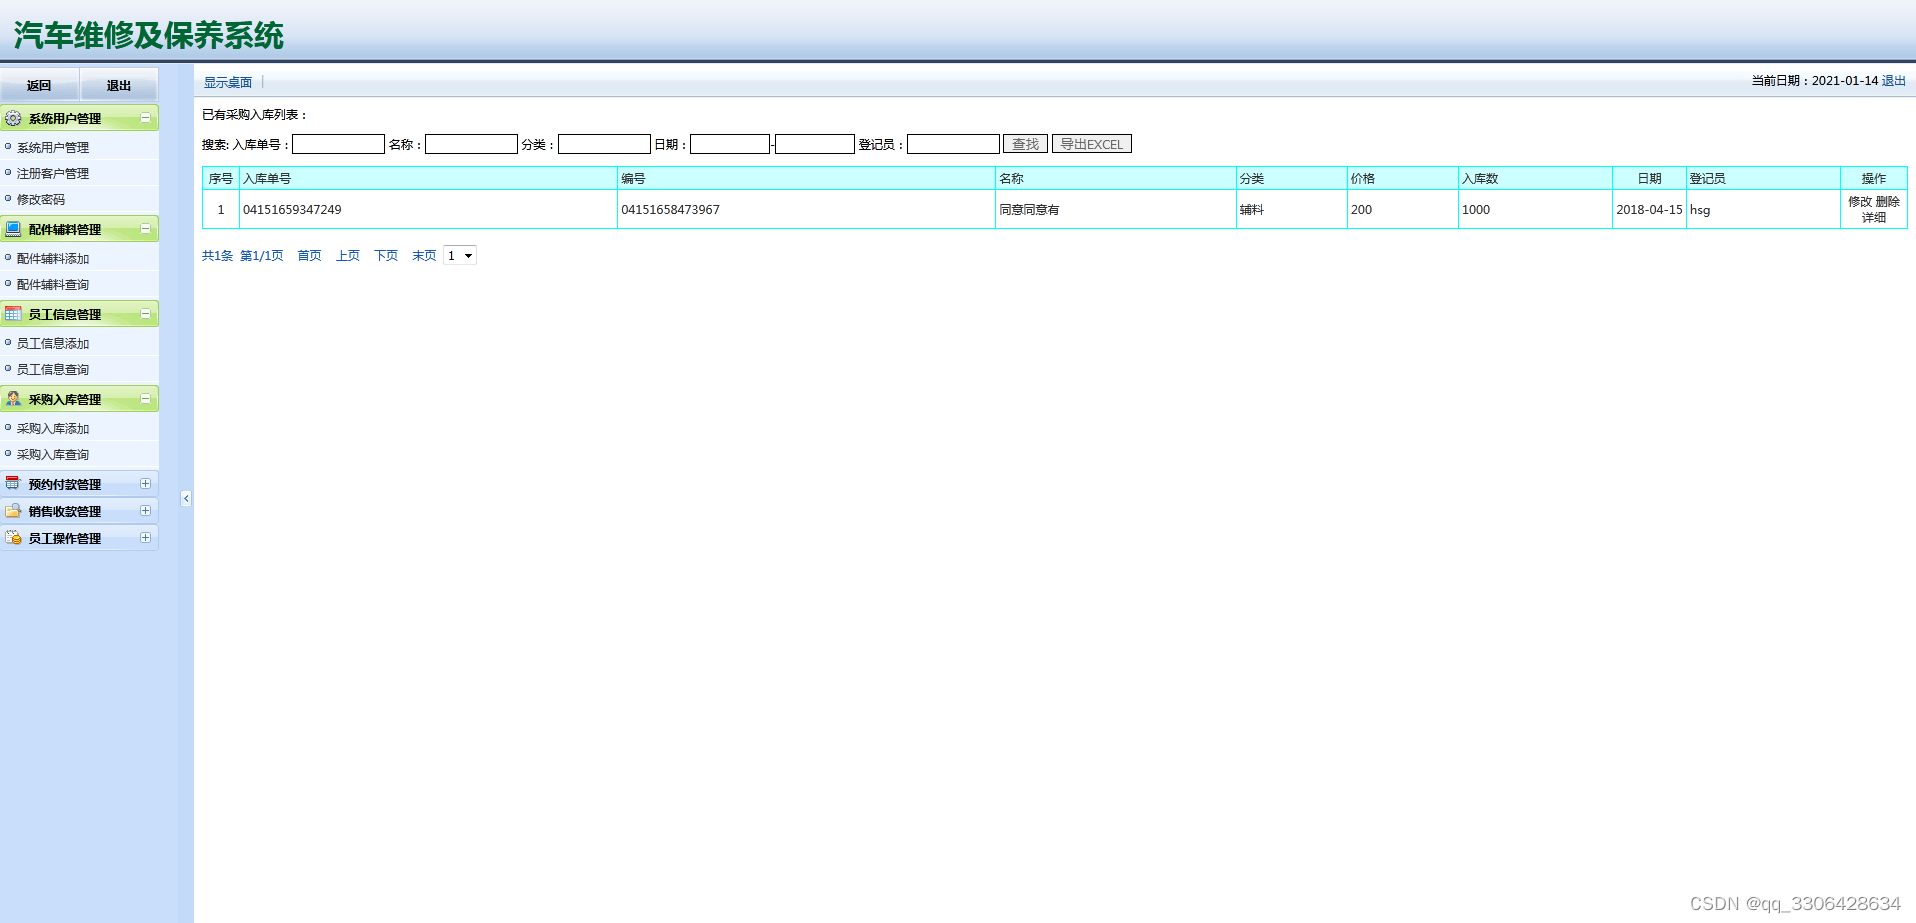Viewport: 1916px width, 923px height.
Task: Open 员工信息查询 menu item
Action: [x=53, y=369]
